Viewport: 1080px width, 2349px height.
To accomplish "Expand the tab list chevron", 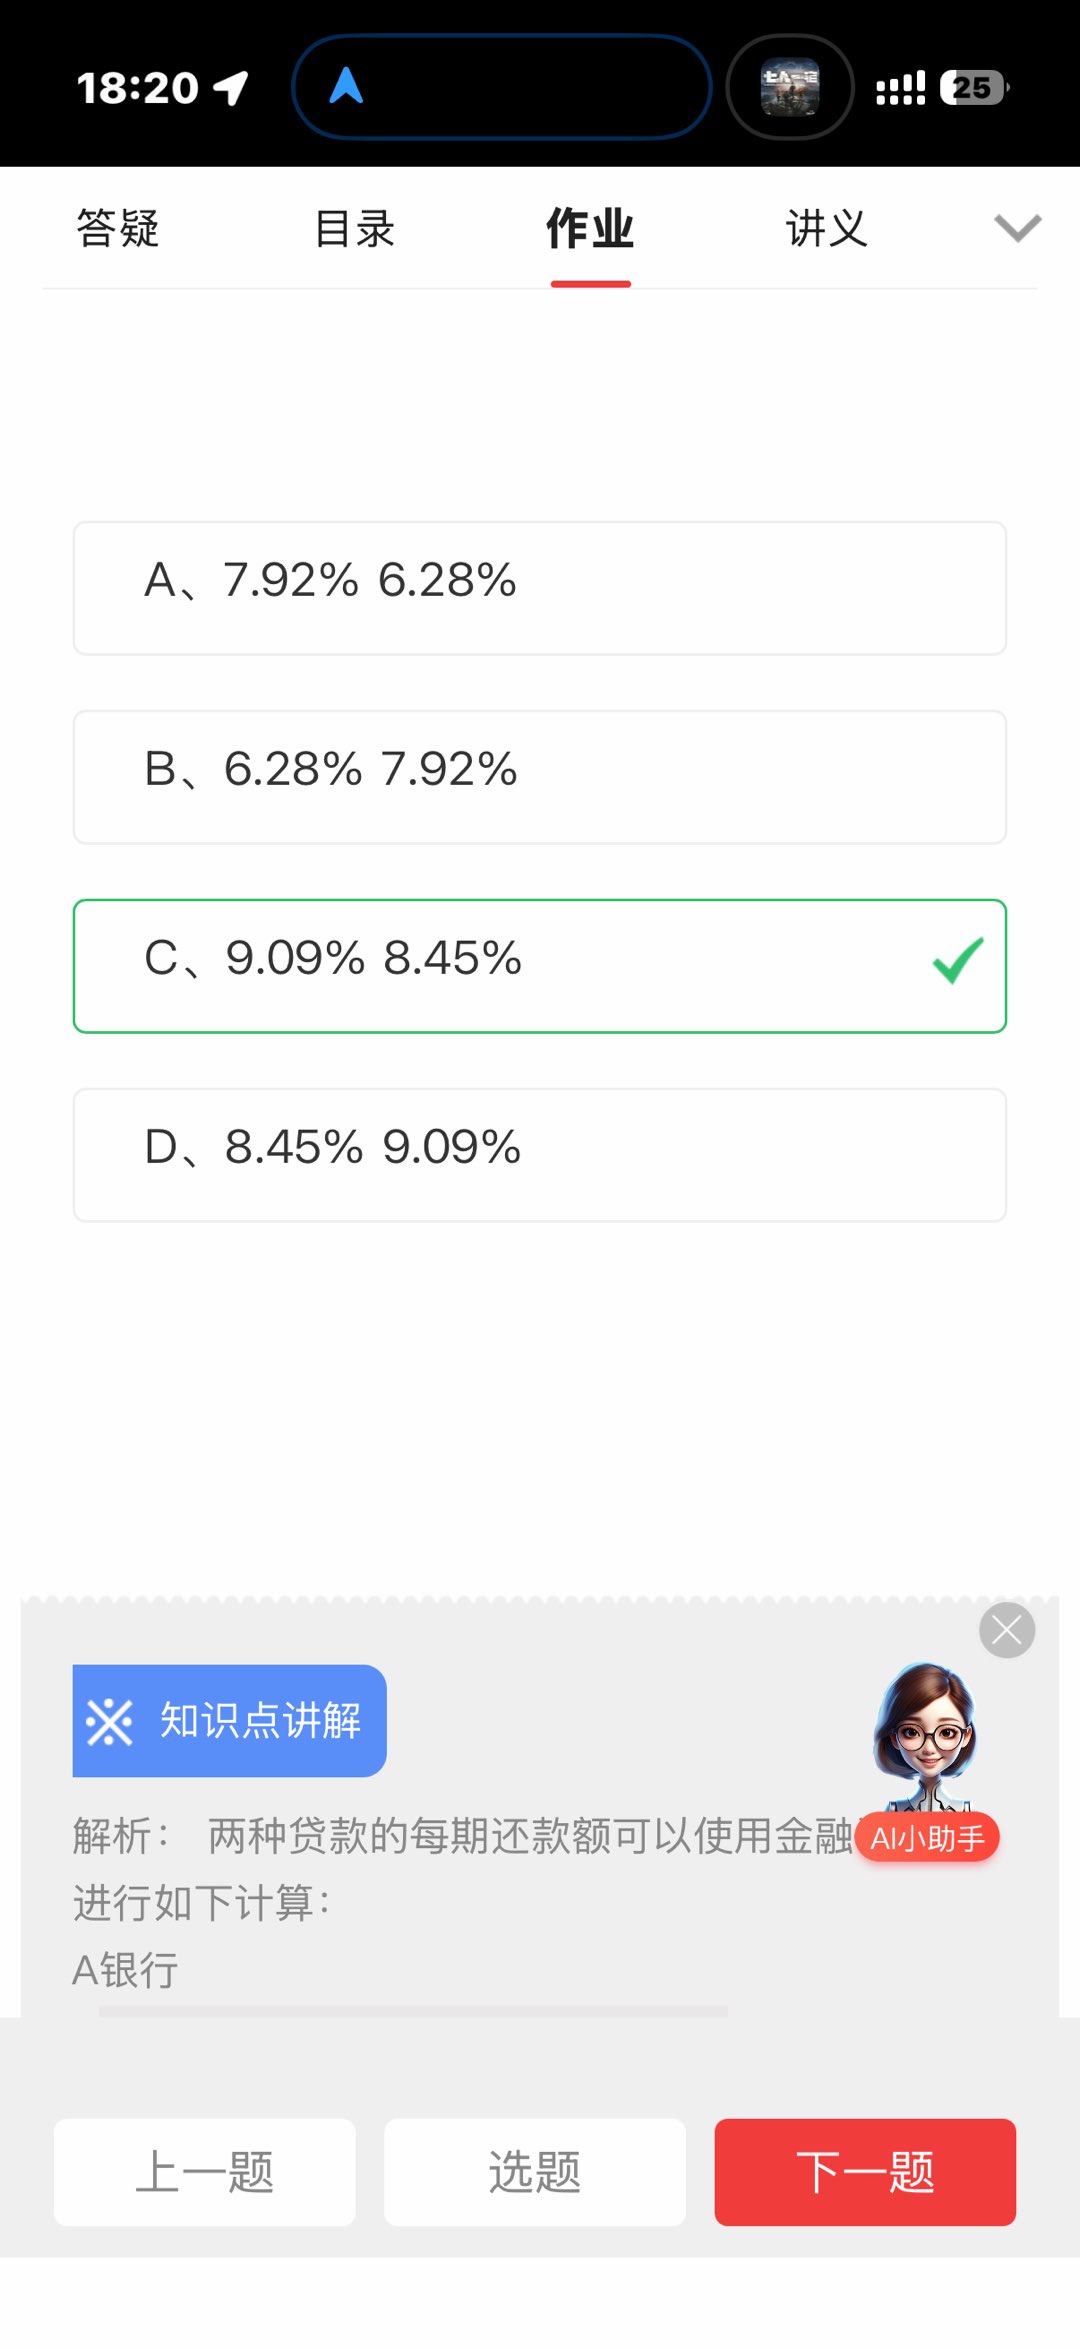I will tap(1017, 228).
